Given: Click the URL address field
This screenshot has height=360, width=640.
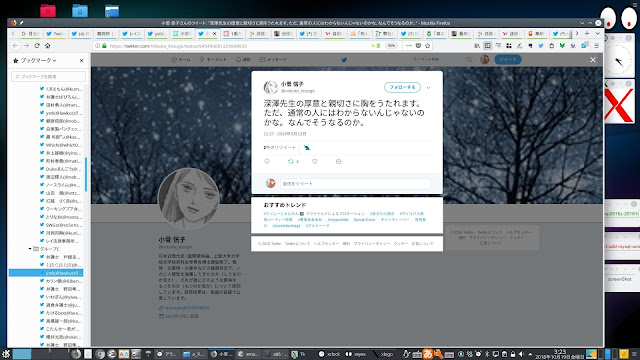Looking at the screenshot, I should click(x=239, y=46).
